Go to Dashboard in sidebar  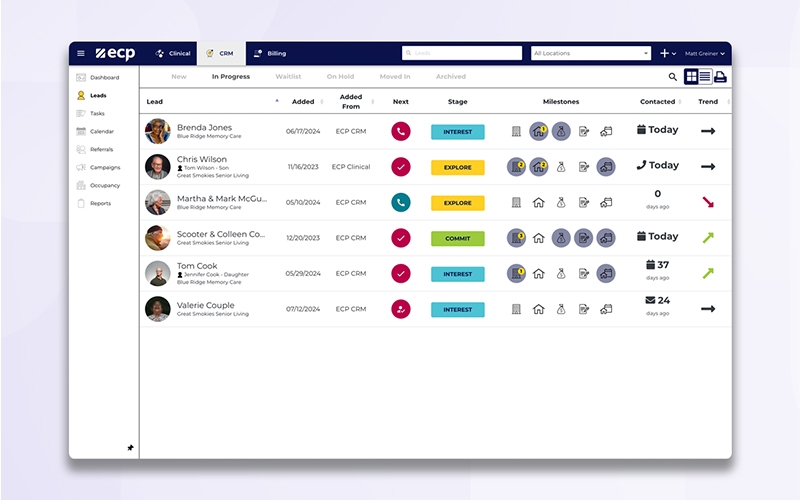coord(98,78)
